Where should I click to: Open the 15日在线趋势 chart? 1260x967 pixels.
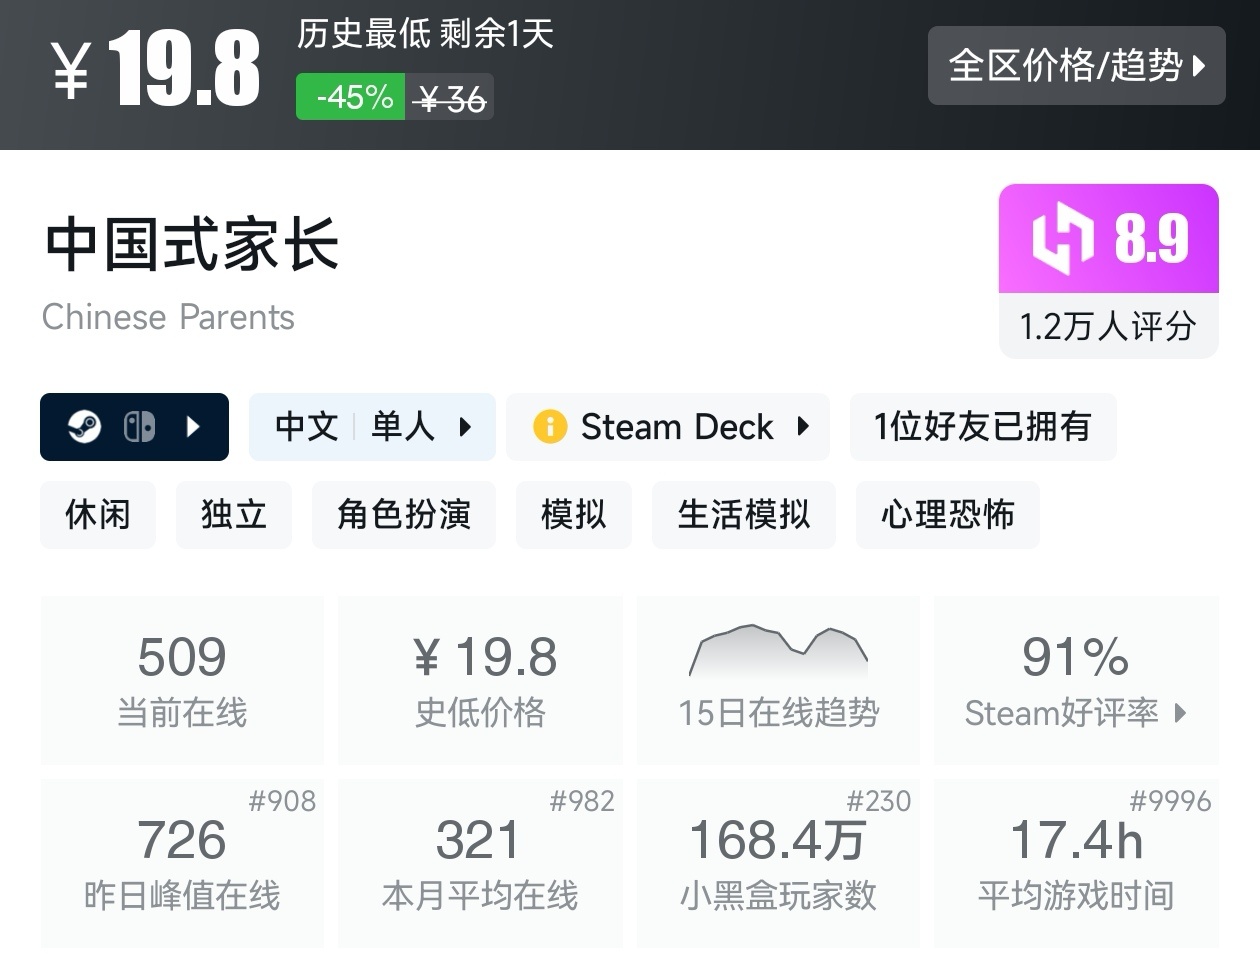coord(778,680)
